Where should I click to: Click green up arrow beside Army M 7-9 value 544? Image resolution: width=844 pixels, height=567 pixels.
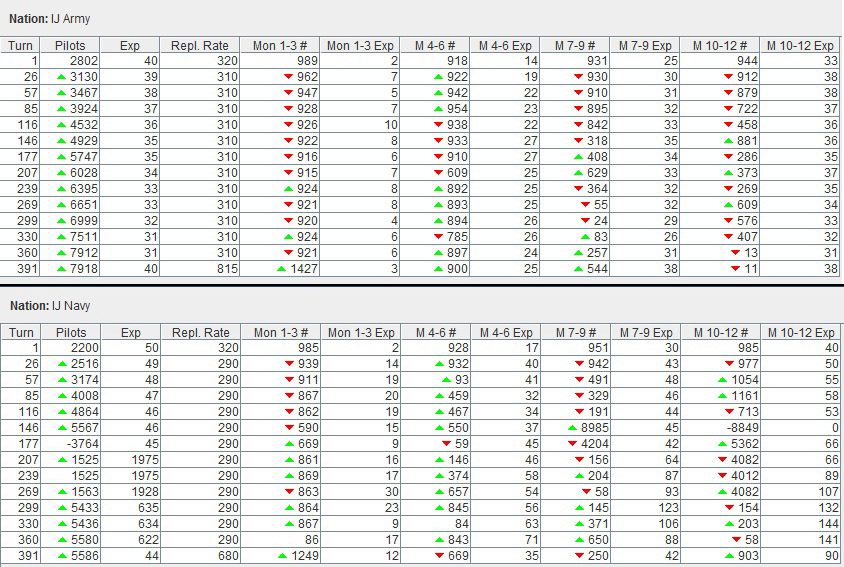coord(579,269)
